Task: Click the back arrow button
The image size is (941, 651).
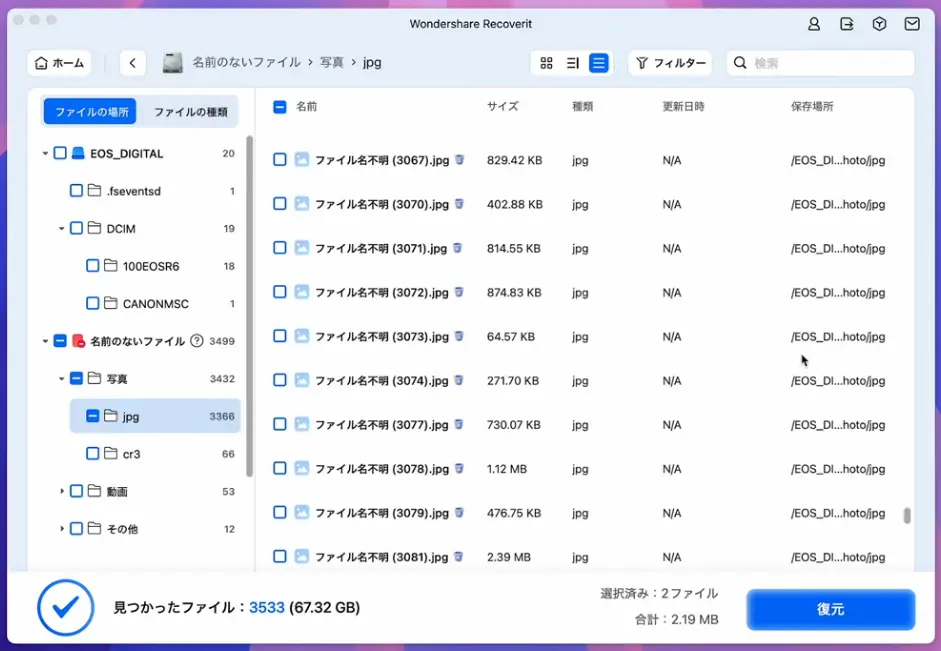Action: (133, 63)
